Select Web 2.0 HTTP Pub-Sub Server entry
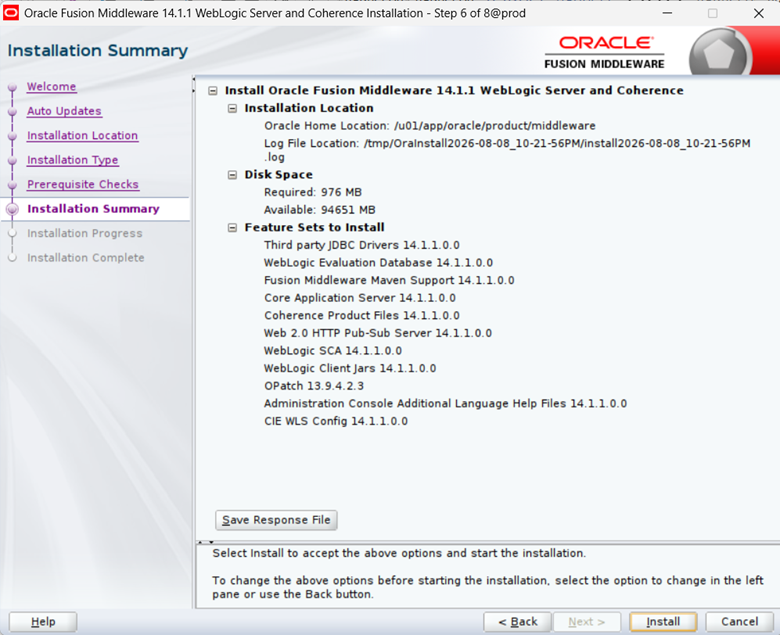Viewport: 780px width, 635px height. click(x=378, y=333)
